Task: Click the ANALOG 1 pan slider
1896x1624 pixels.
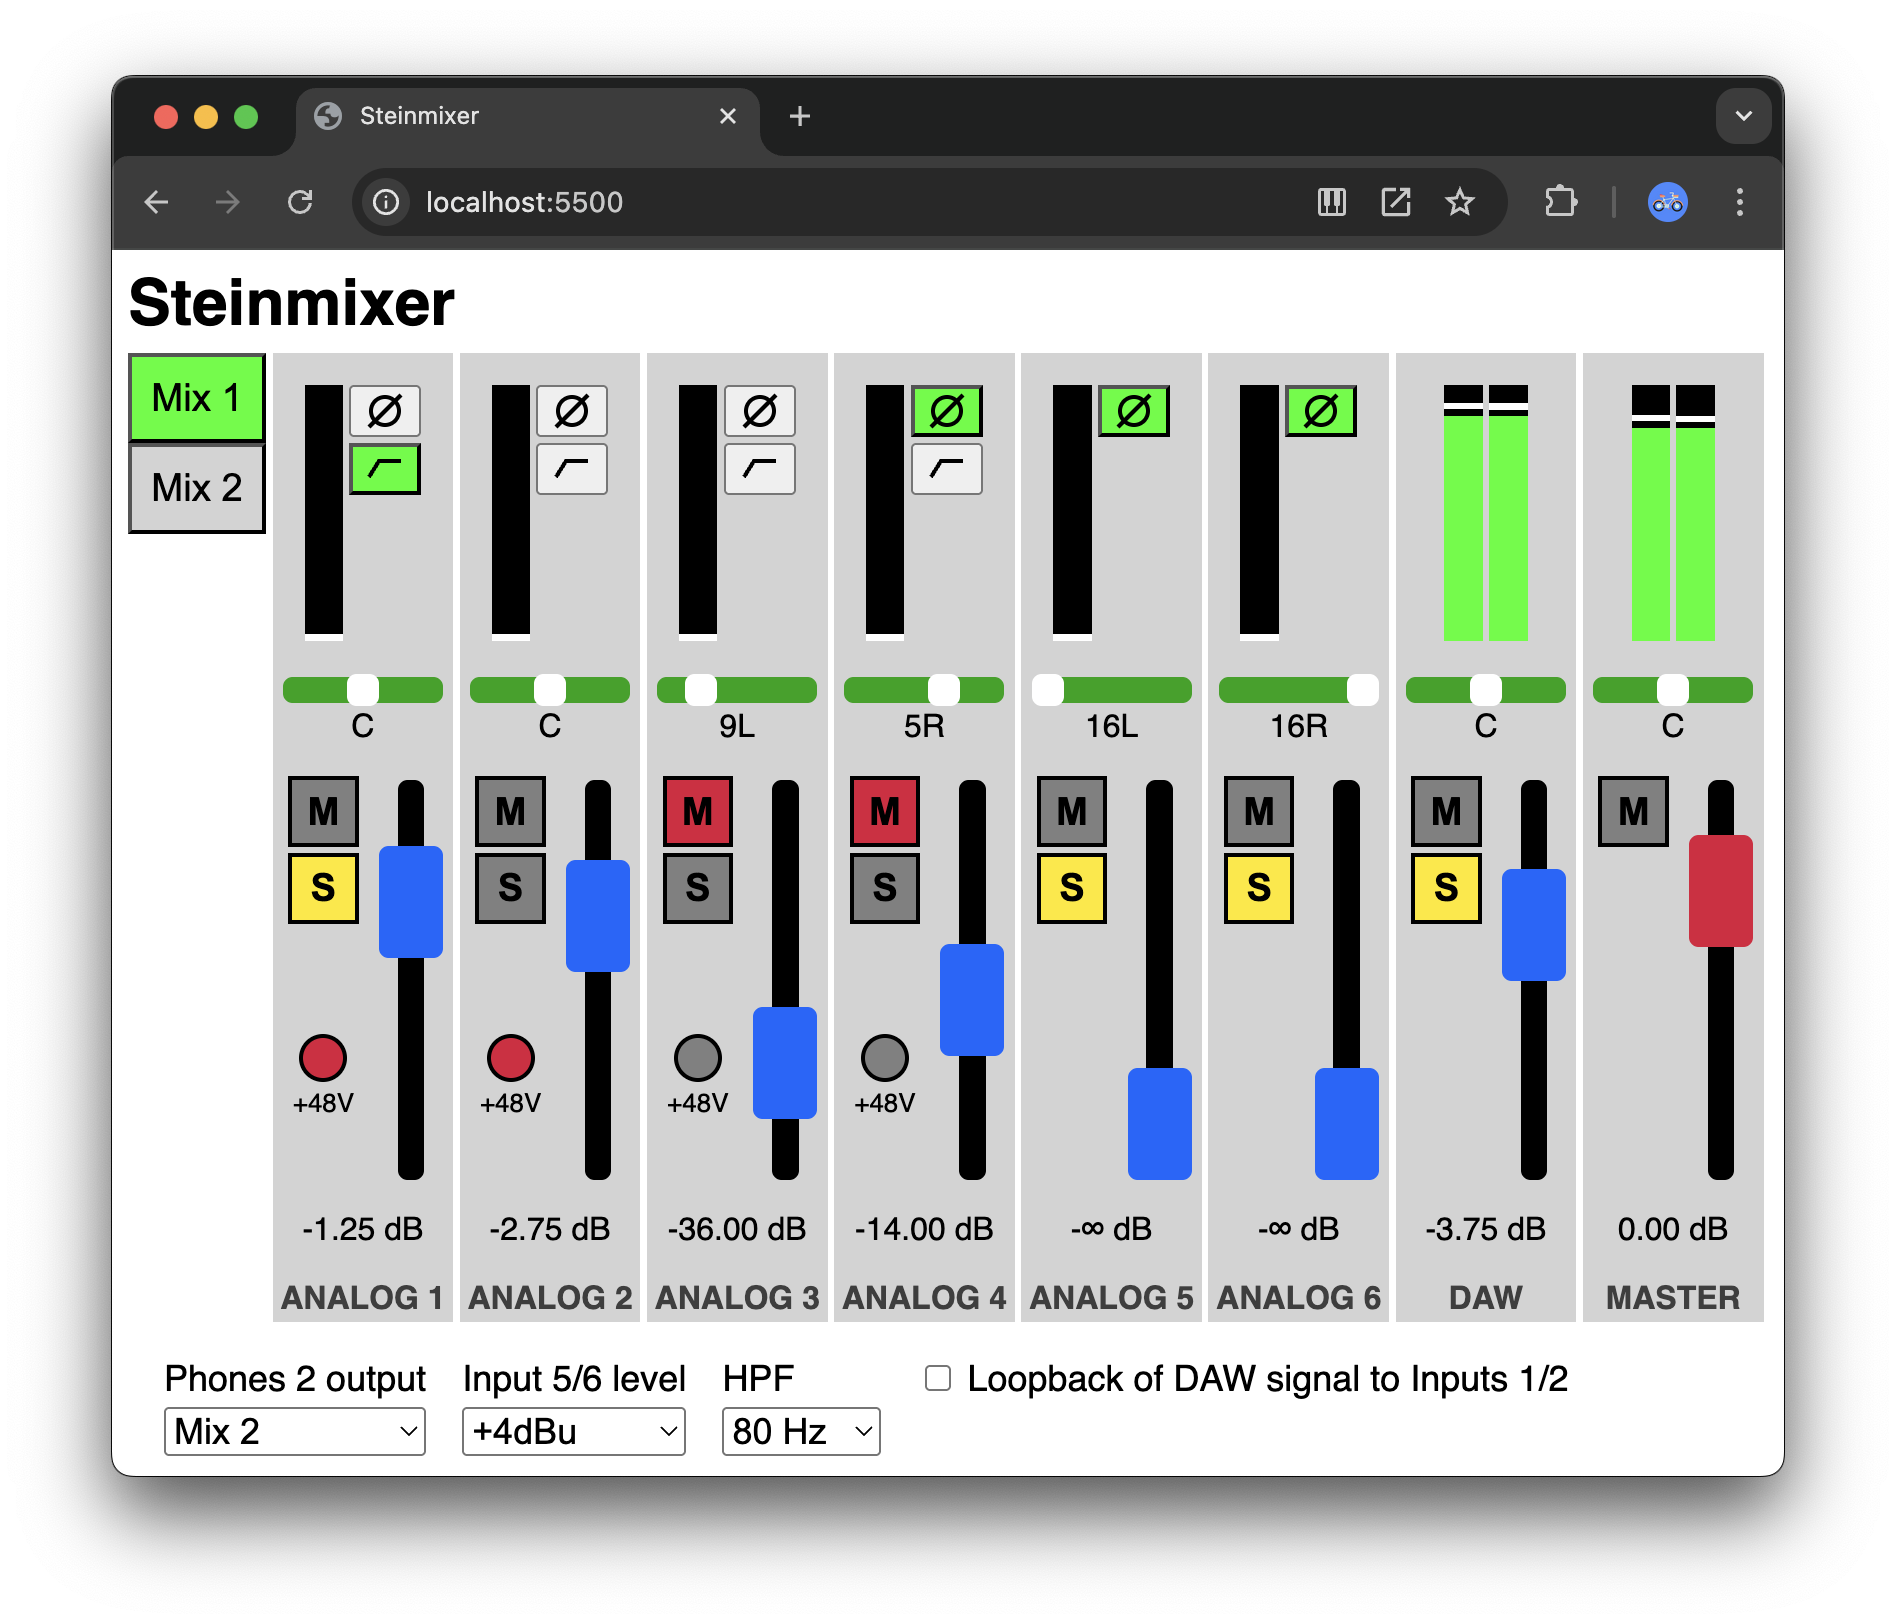Action: pyautogui.click(x=363, y=690)
